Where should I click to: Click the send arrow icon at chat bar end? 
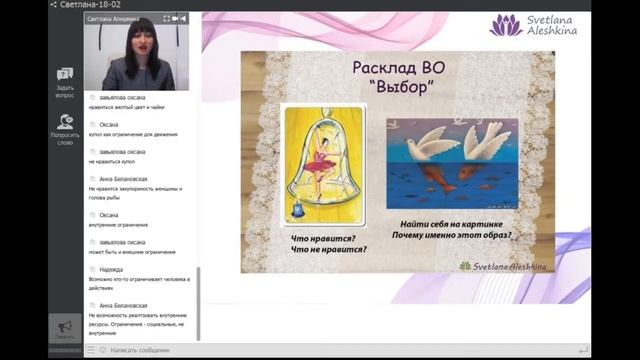click(584, 350)
